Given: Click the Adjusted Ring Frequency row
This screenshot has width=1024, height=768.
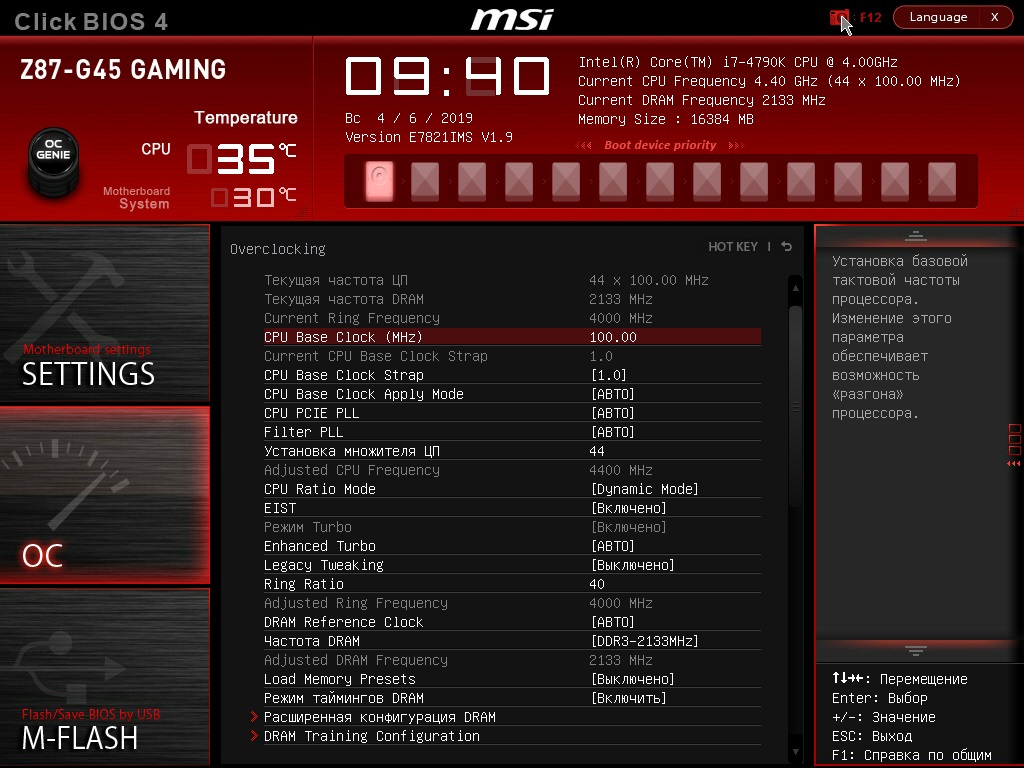Looking at the screenshot, I should [512, 603].
